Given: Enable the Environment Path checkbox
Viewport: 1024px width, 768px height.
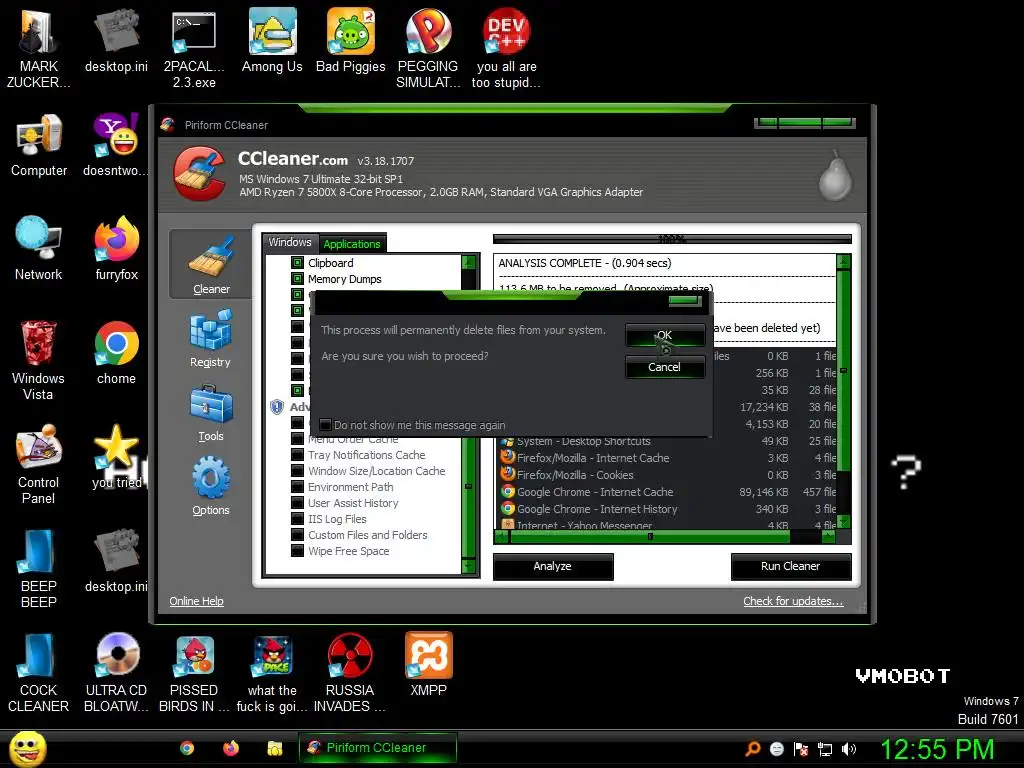Looking at the screenshot, I should point(298,487).
